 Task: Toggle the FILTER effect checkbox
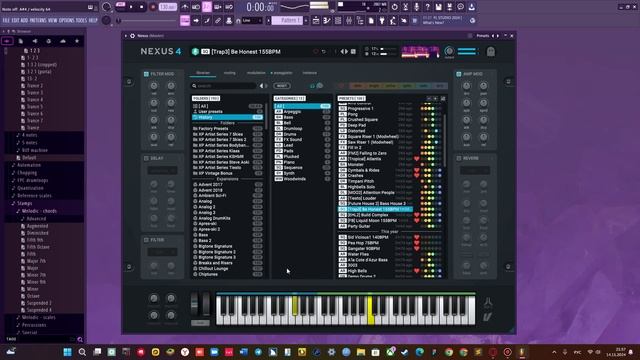(x=146, y=240)
